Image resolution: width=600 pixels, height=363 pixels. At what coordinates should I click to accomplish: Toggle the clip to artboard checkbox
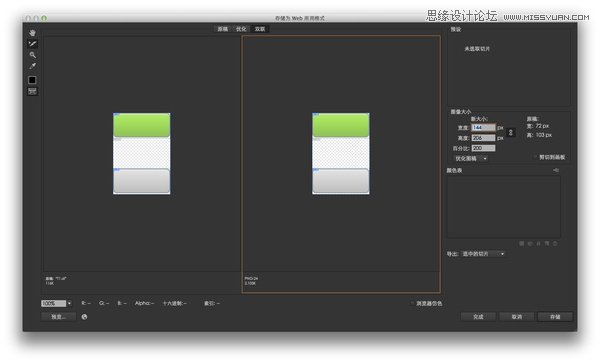click(535, 157)
